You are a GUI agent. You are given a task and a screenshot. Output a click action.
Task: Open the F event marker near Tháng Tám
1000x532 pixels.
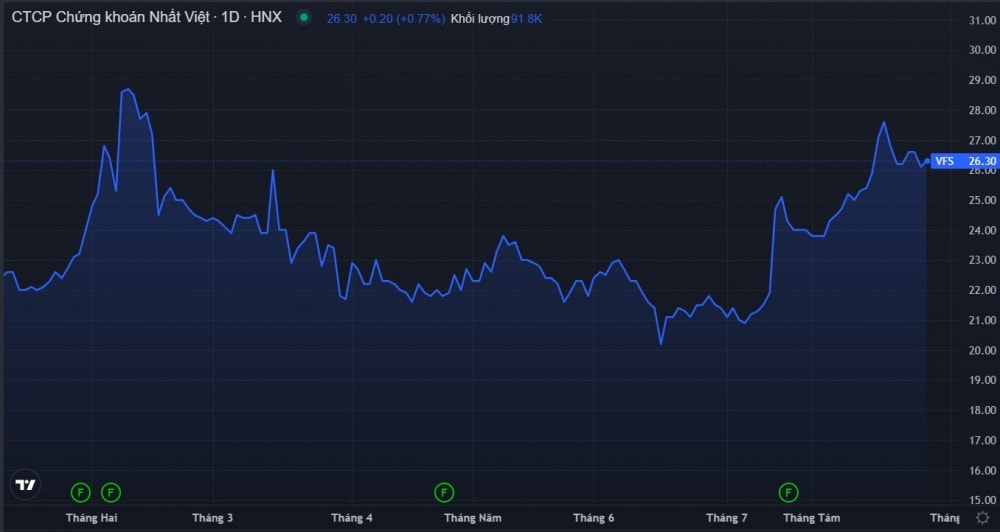[x=788, y=492]
